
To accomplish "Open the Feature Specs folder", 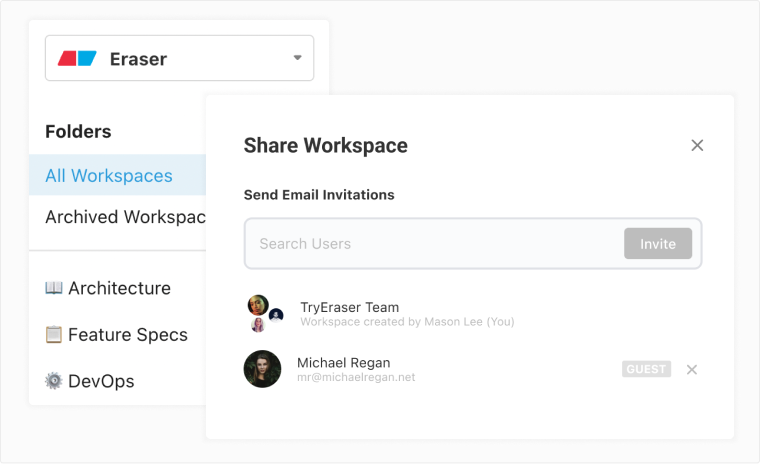I will coord(127,335).
